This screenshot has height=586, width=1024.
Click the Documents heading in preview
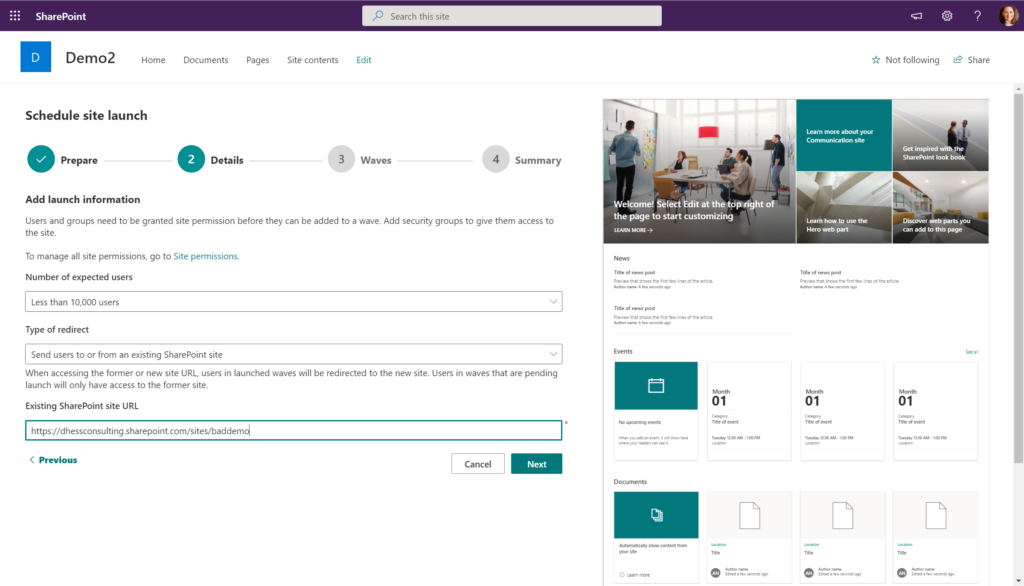pos(630,482)
